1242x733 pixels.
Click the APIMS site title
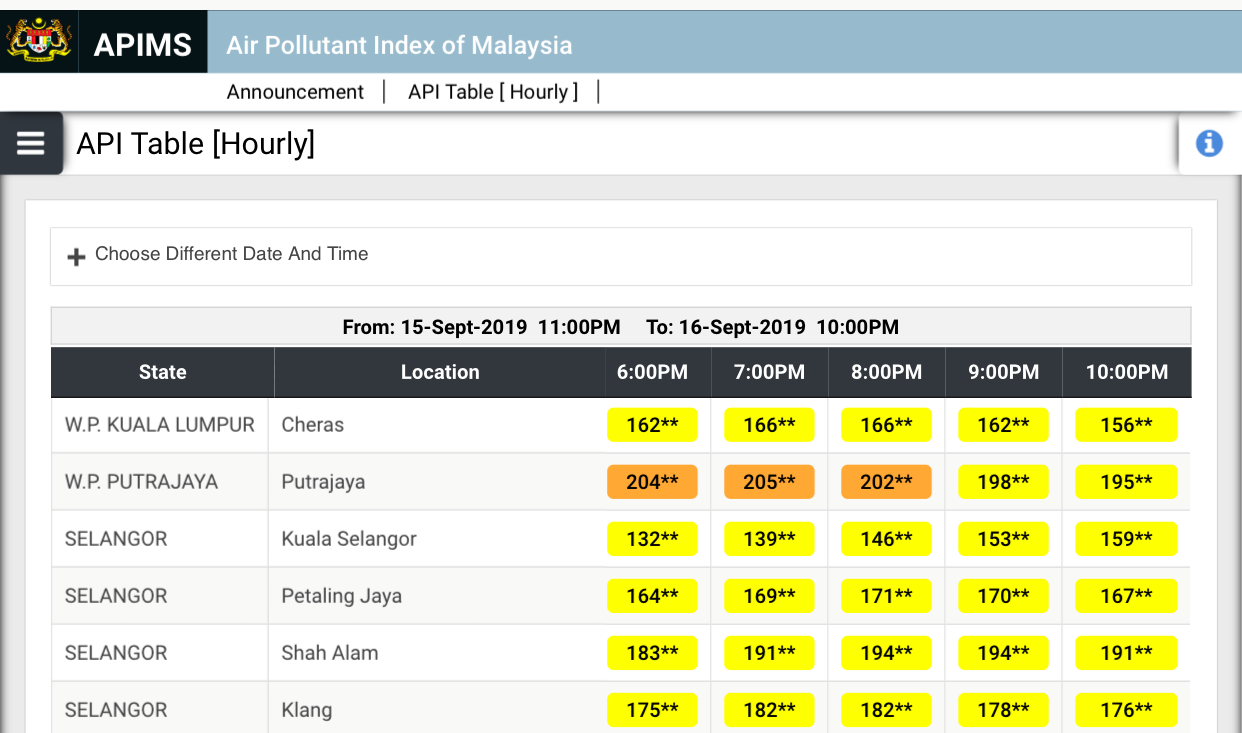143,44
